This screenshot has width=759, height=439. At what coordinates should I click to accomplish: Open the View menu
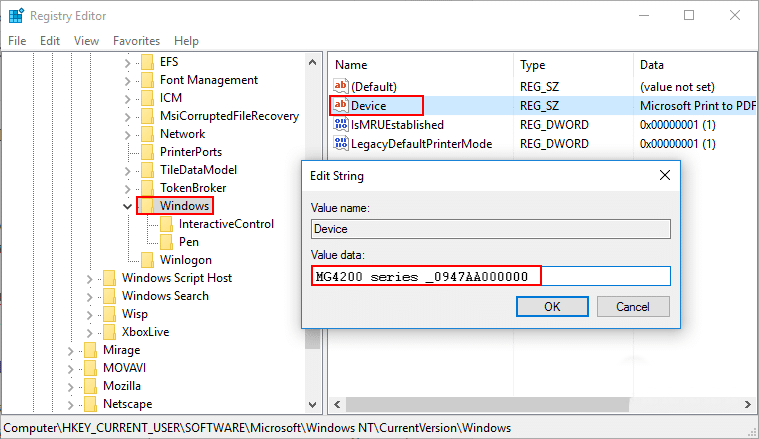(x=86, y=41)
